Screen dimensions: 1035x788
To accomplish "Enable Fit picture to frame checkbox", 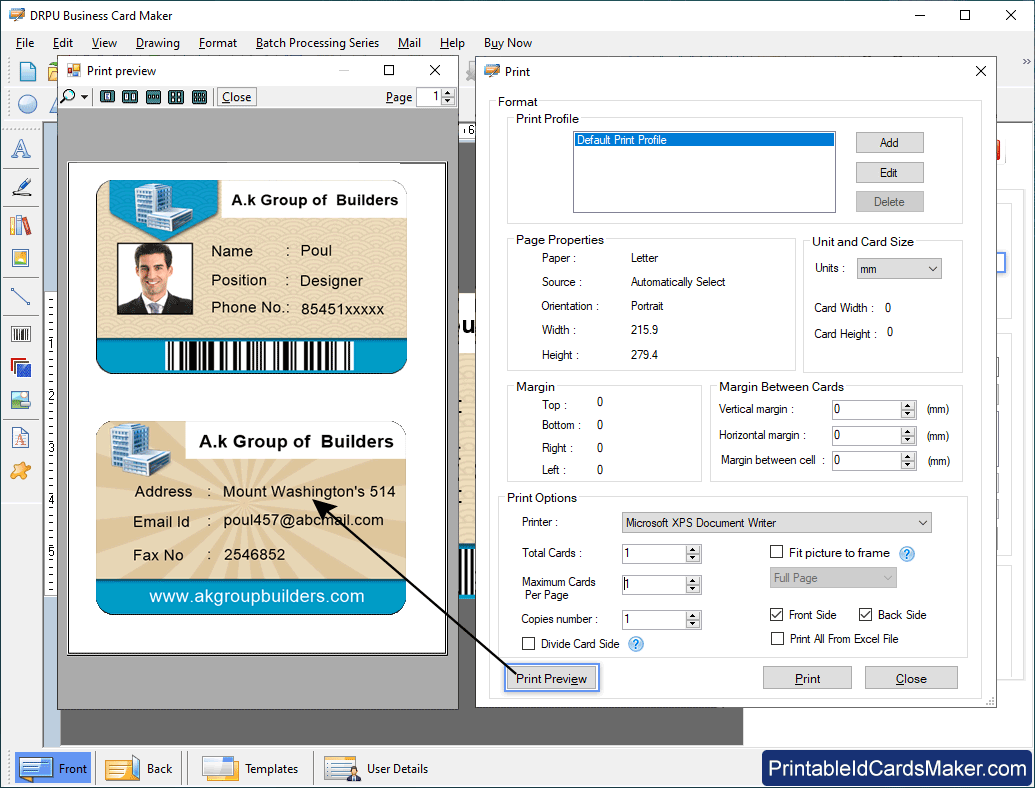I will 777,552.
